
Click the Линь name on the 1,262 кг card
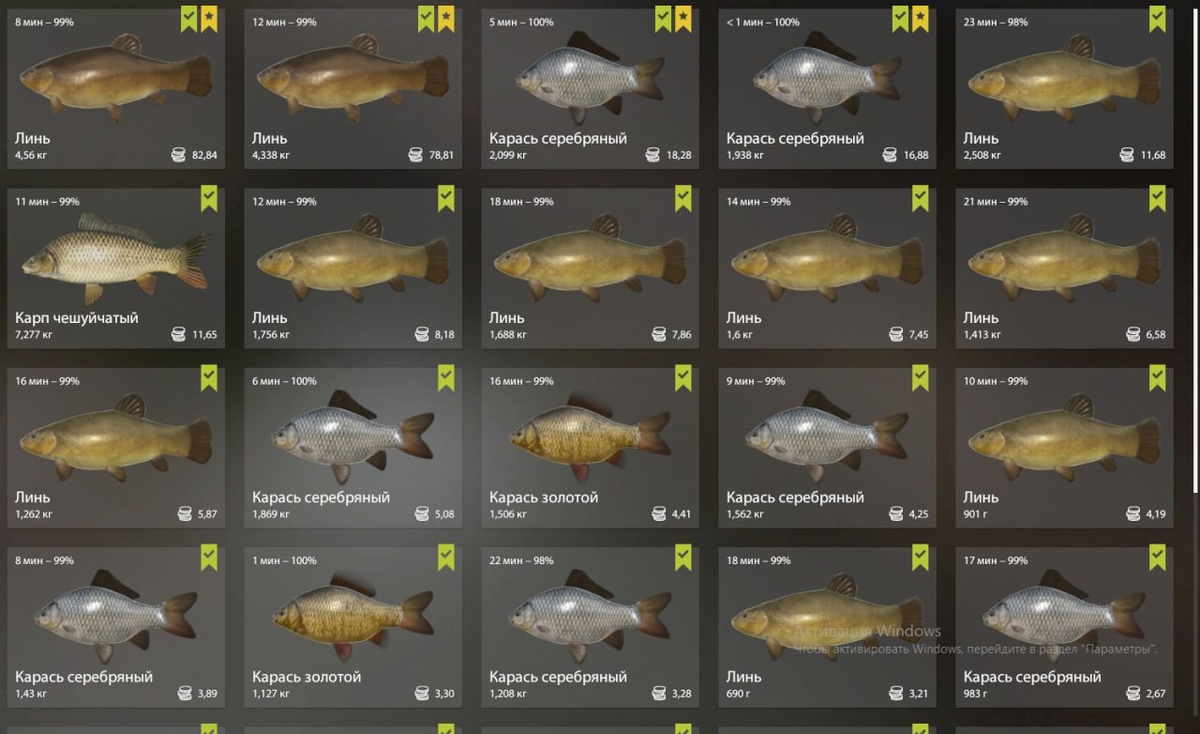(32, 497)
